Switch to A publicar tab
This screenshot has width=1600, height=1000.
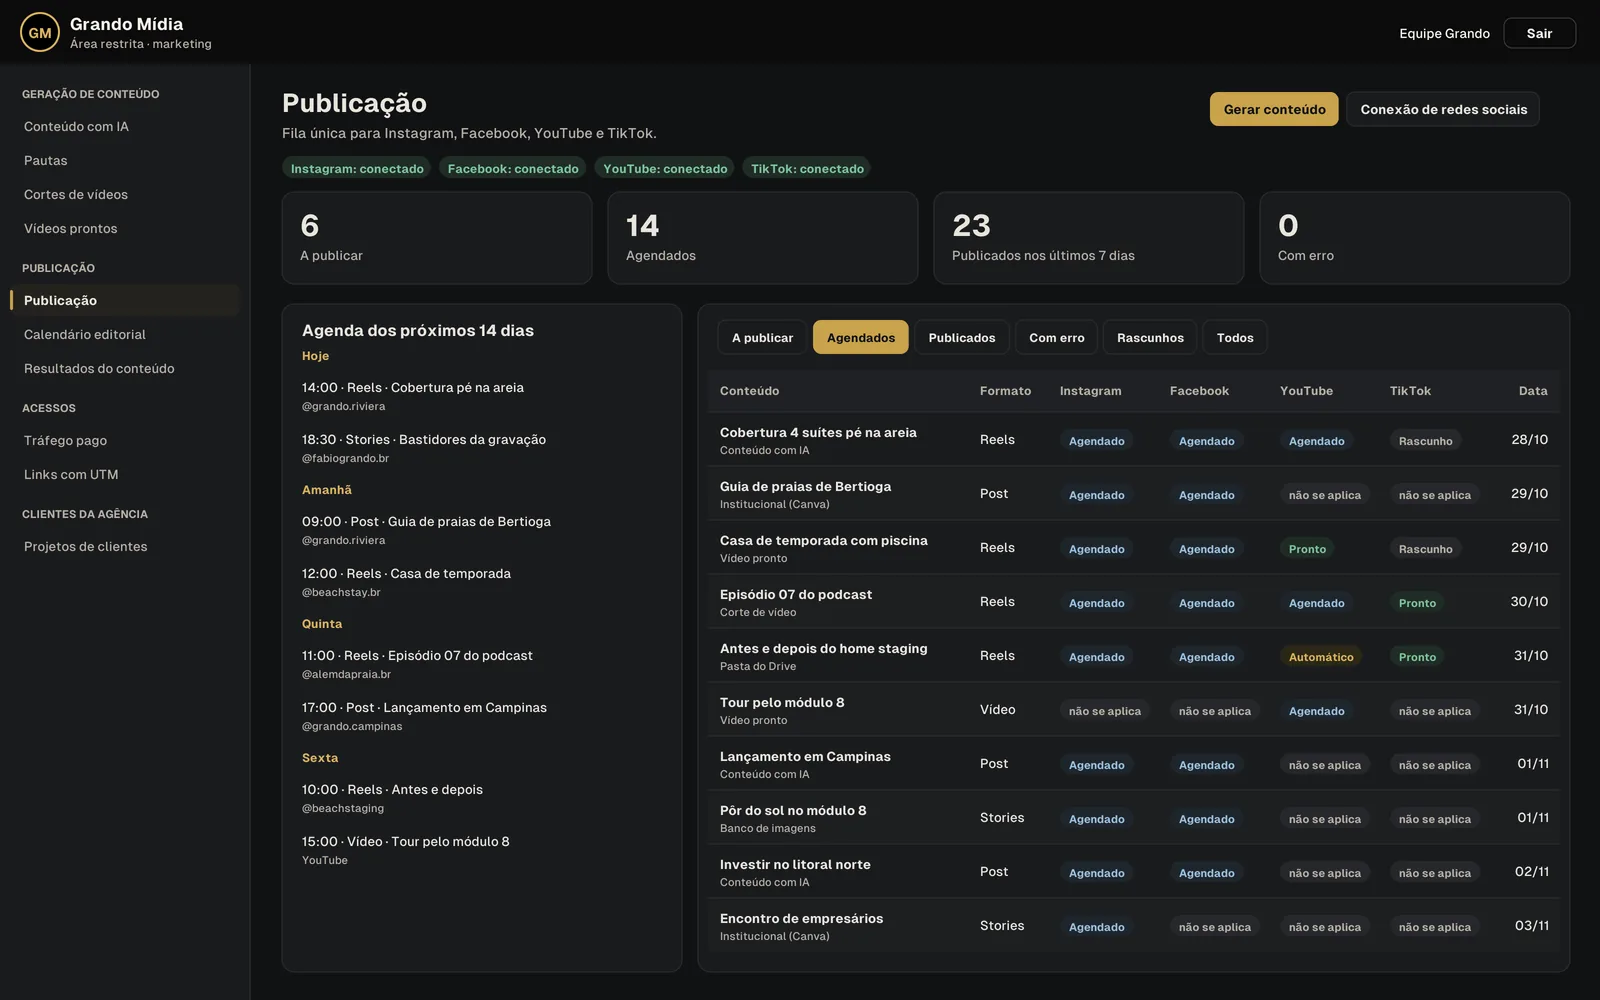click(762, 338)
